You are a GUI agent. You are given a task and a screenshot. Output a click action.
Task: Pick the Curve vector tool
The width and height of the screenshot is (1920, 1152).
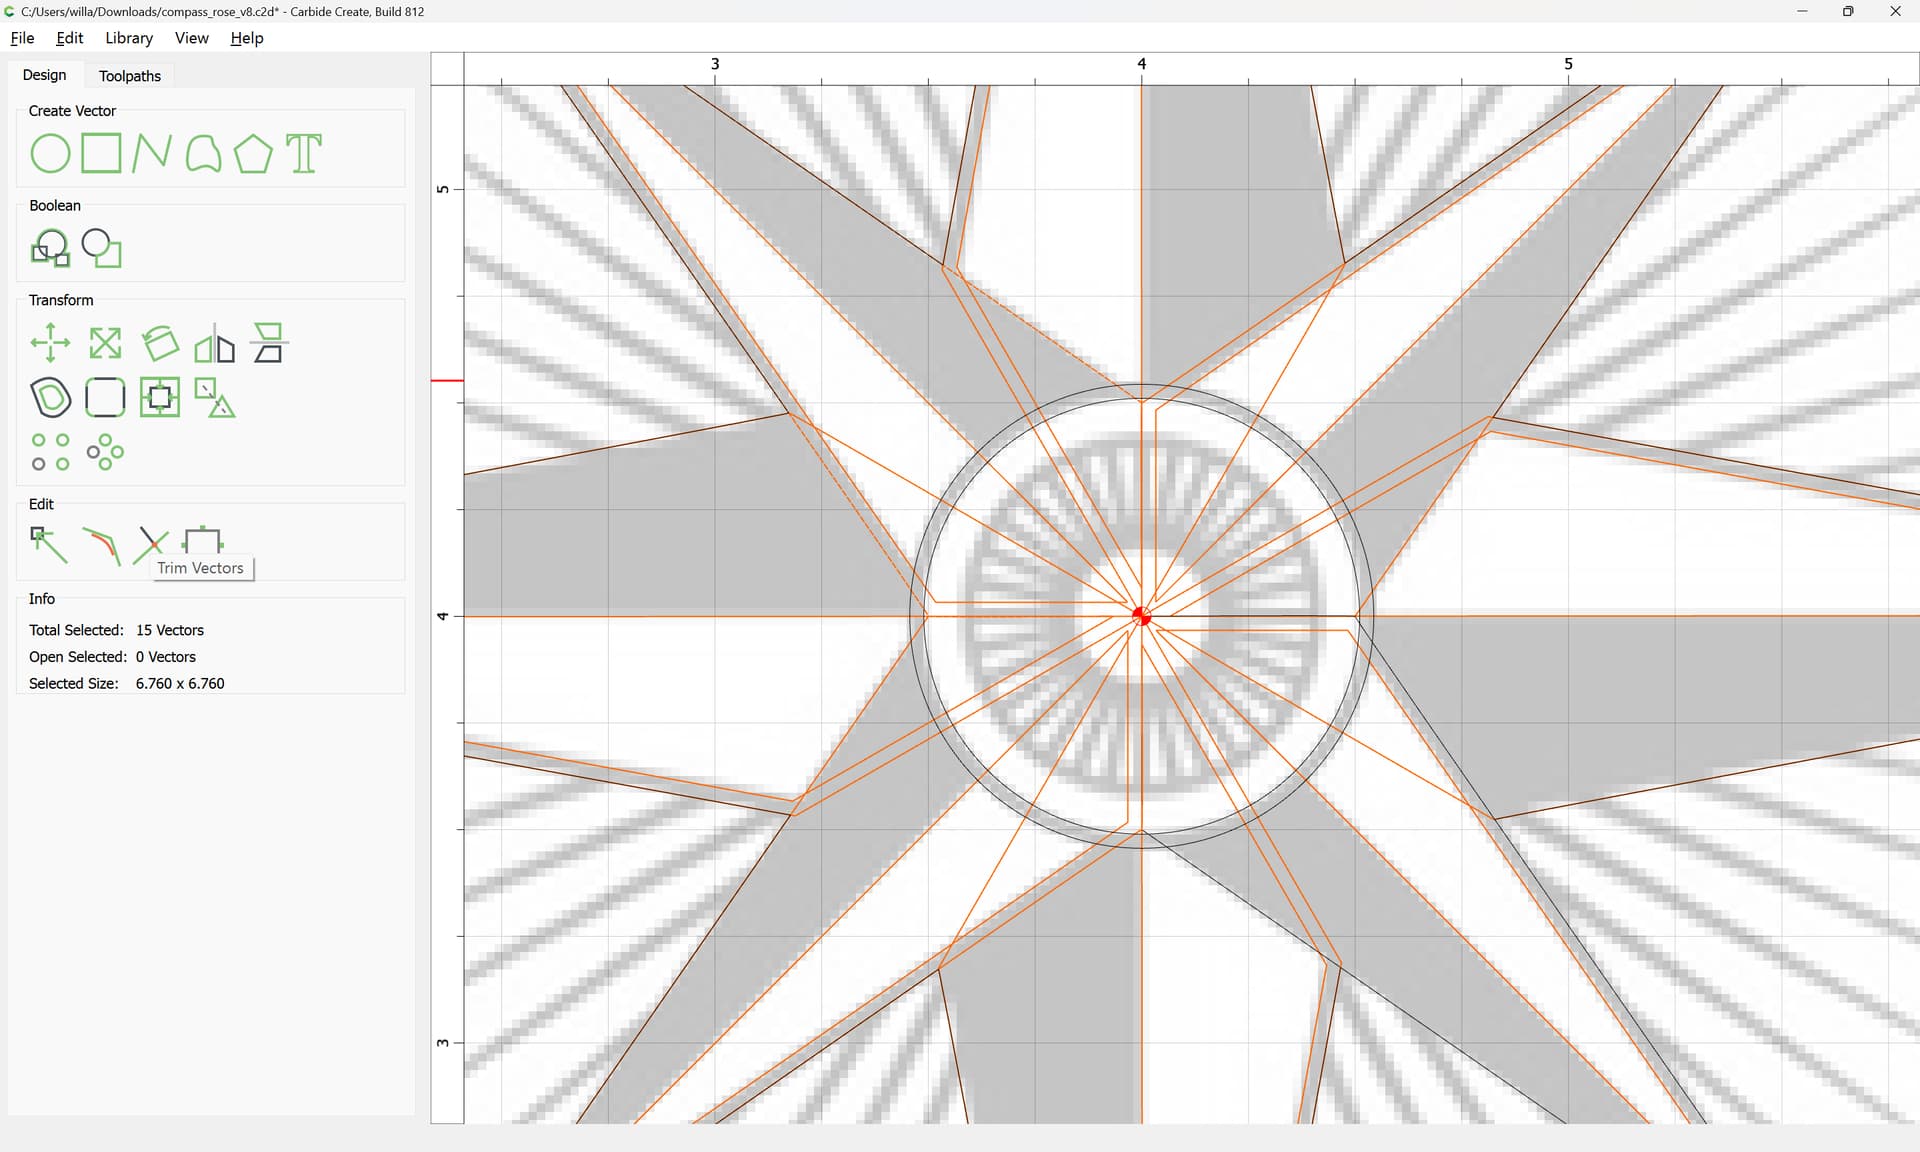point(203,154)
